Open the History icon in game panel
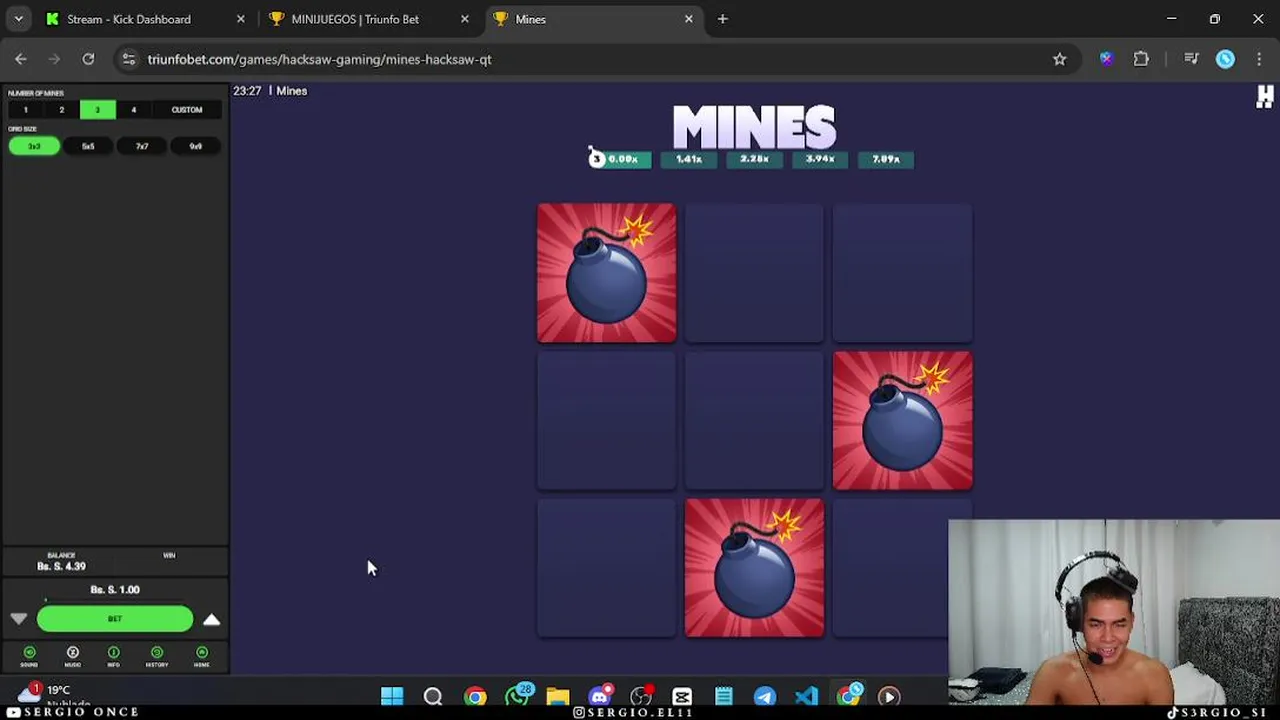Image resolution: width=1280 pixels, height=720 pixels. tap(157, 656)
